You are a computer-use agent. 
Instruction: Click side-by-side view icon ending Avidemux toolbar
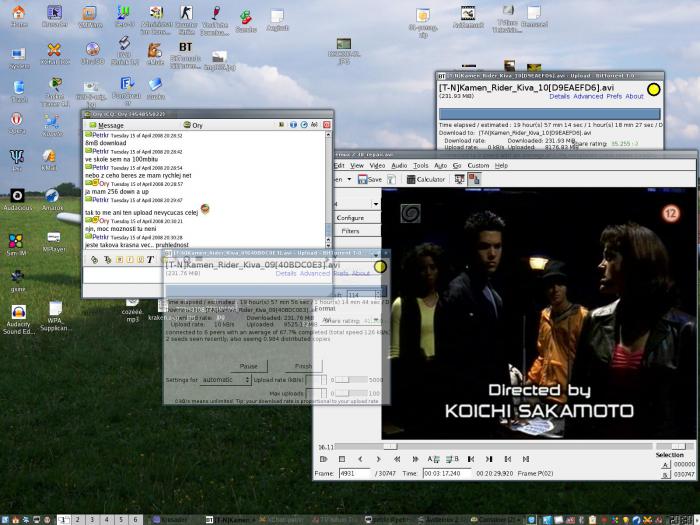tap(474, 179)
